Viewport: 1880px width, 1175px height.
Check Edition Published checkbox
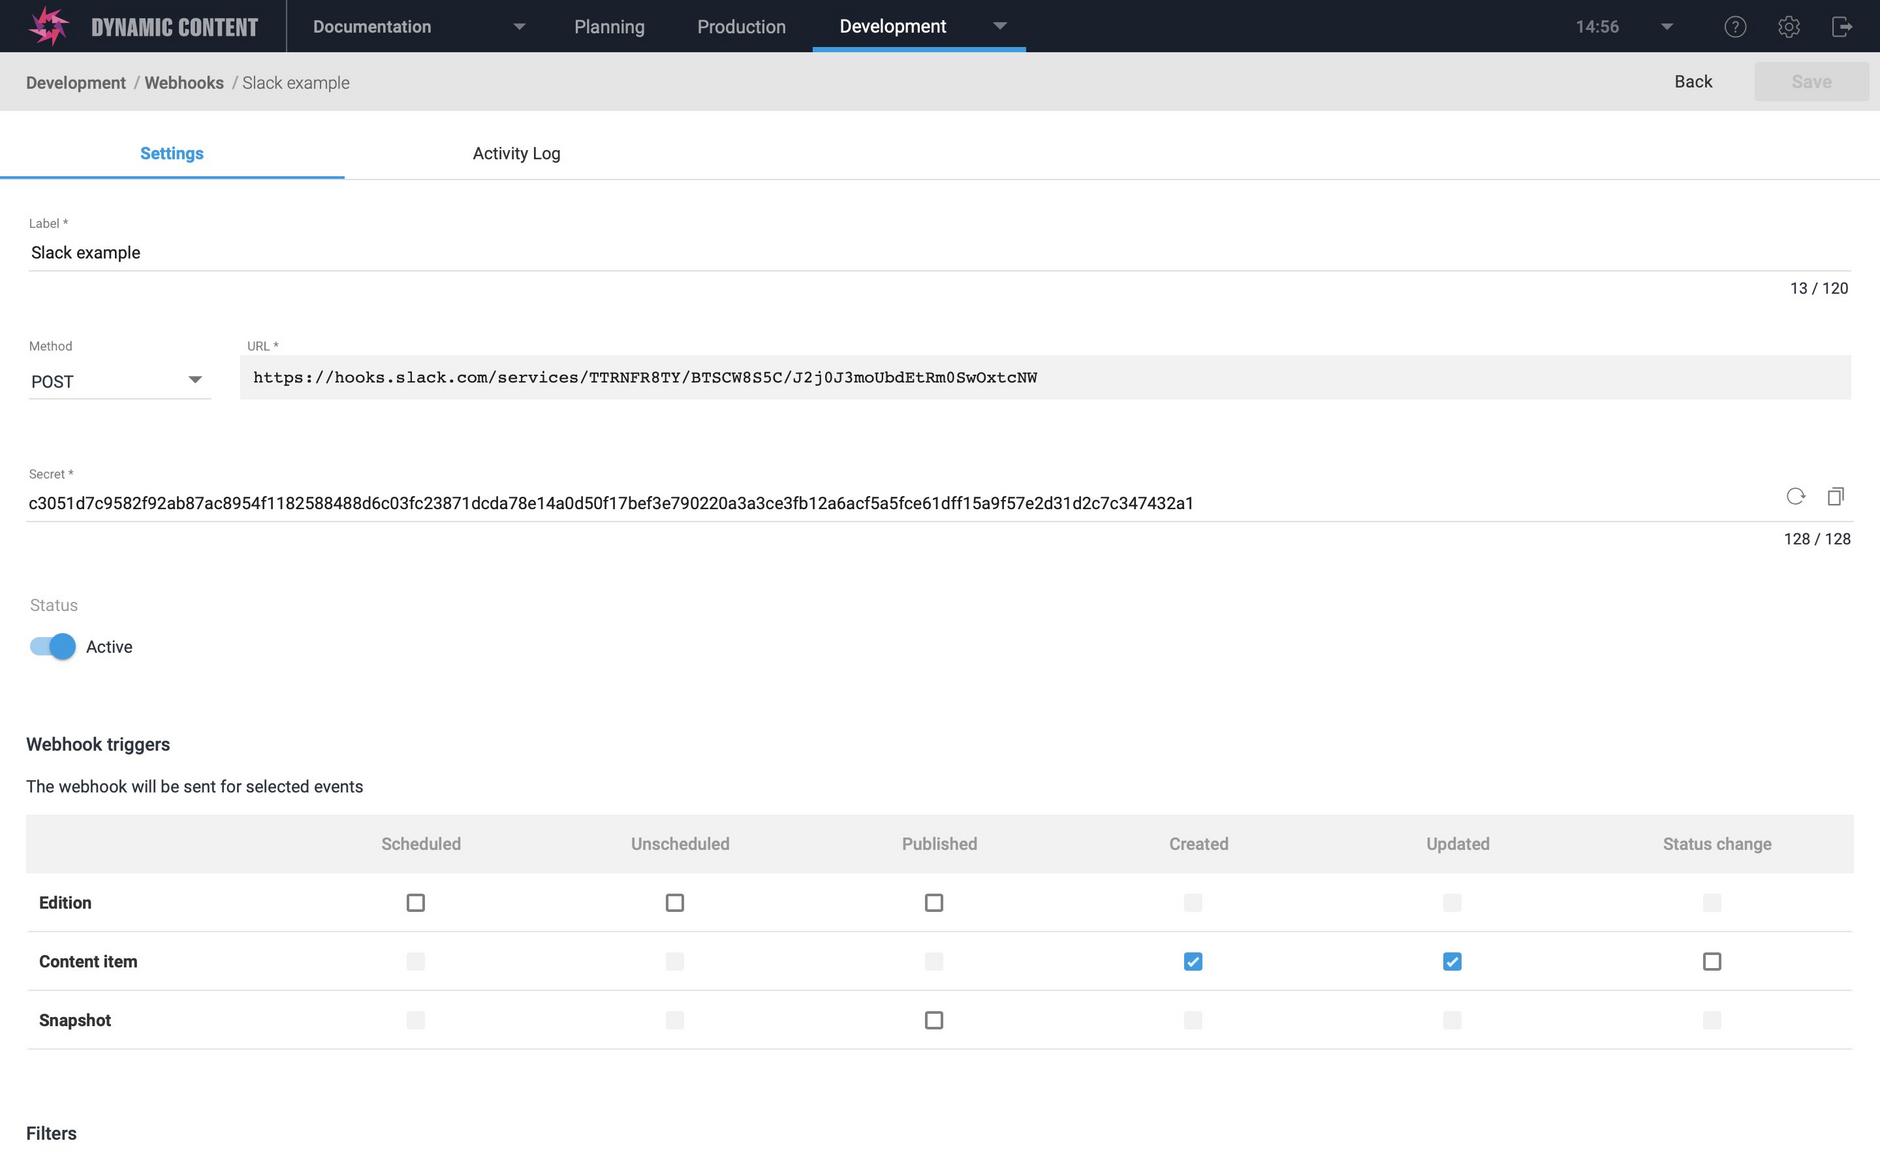pyautogui.click(x=934, y=903)
